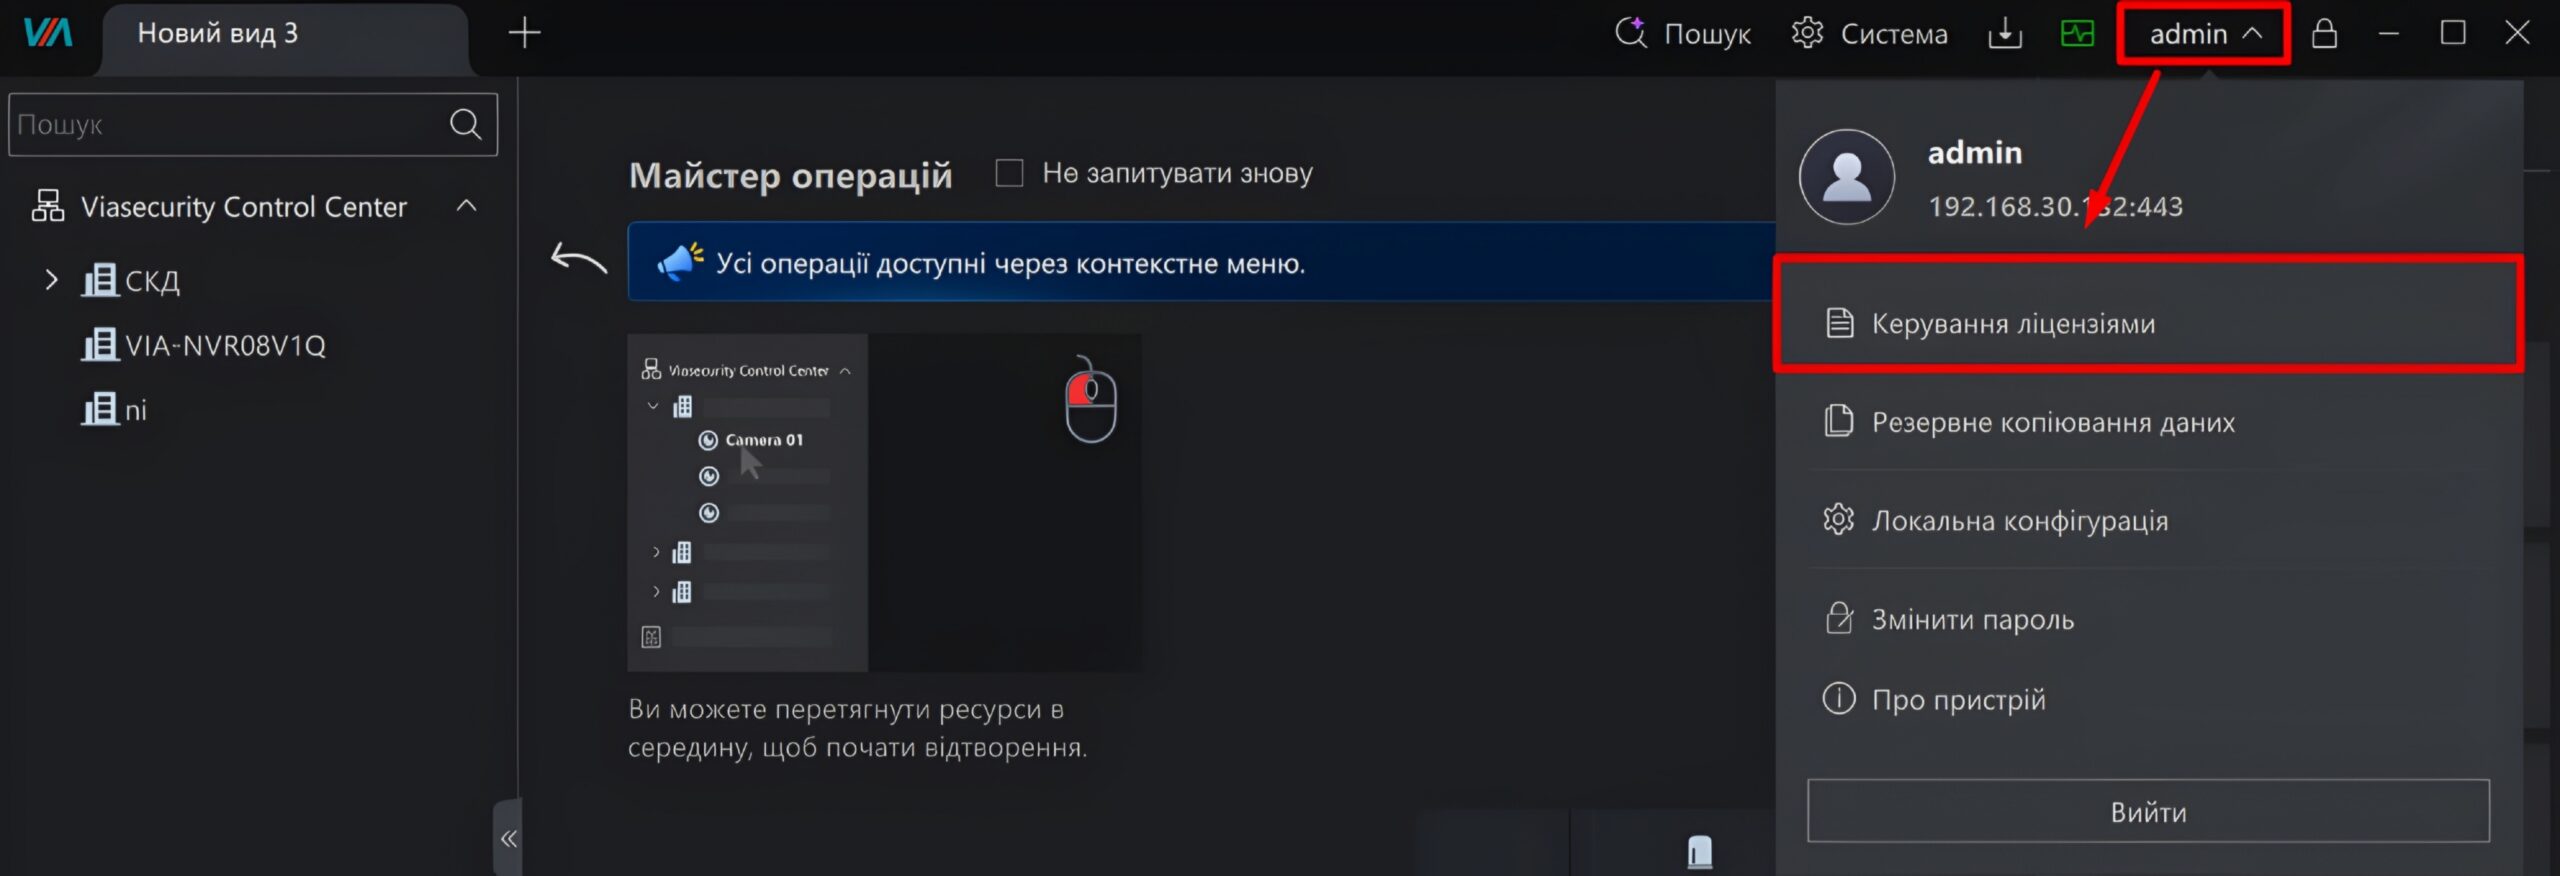The image size is (2560, 876).
Task: Expand the СКД tree node
Action: (x=52, y=280)
